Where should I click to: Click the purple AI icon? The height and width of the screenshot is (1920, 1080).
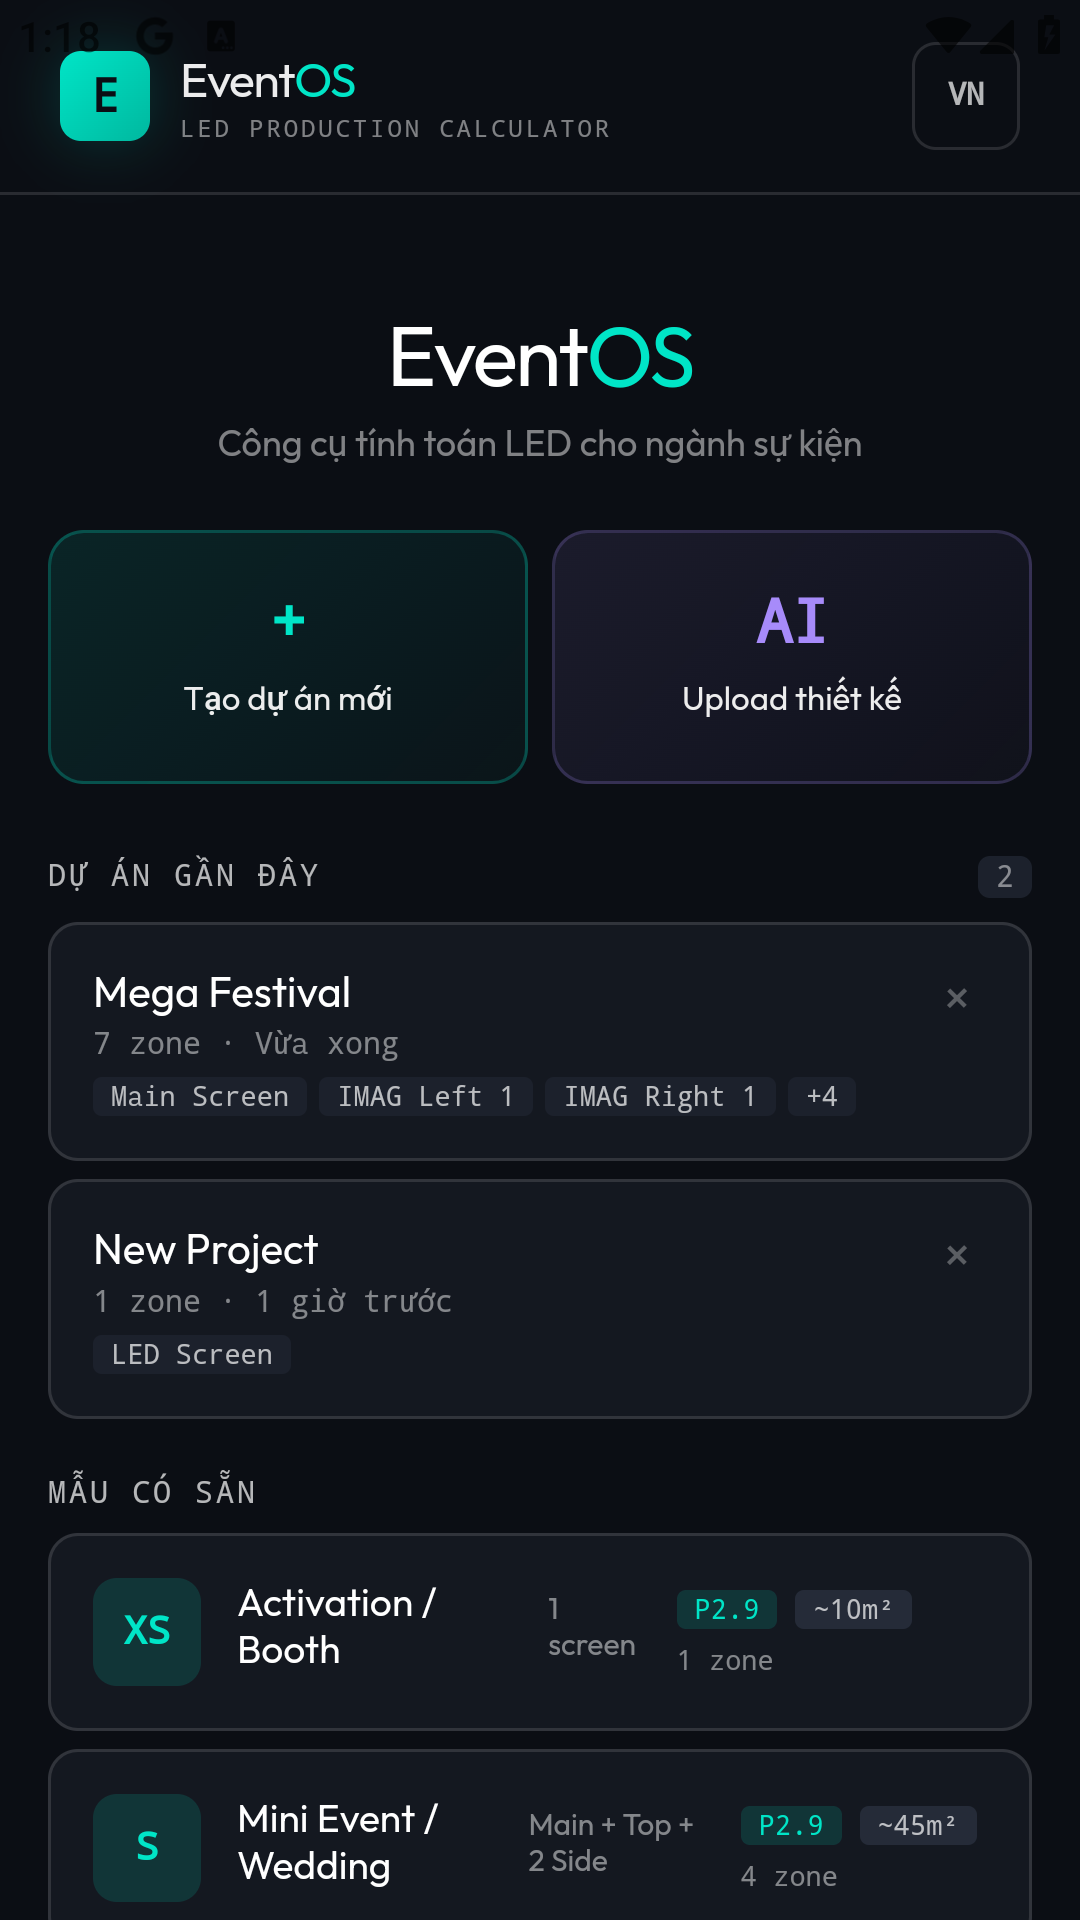point(791,621)
